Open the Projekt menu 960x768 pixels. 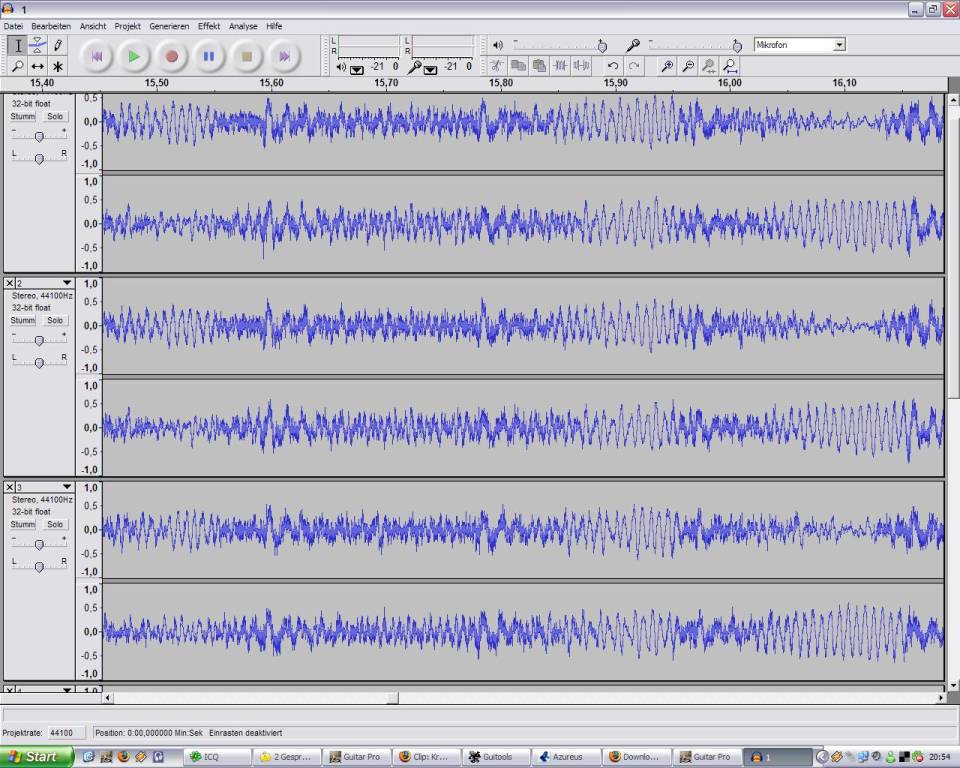(127, 26)
